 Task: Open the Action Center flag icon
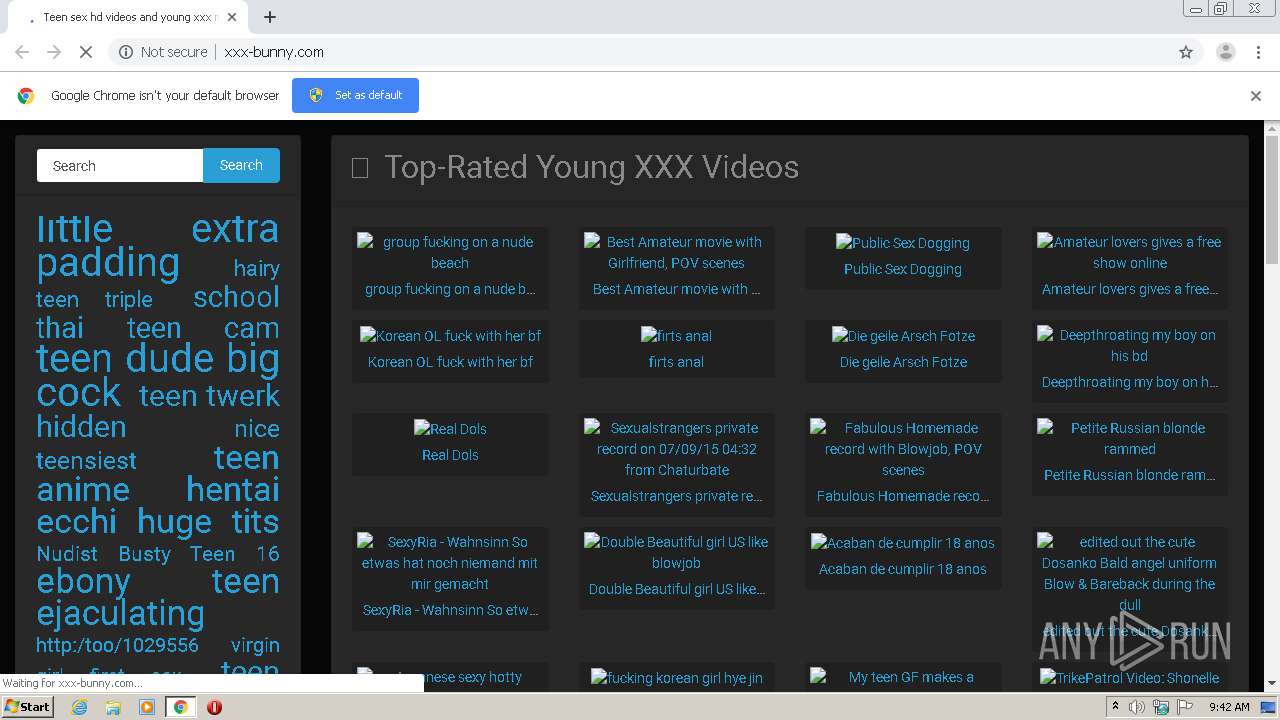tap(1185, 707)
